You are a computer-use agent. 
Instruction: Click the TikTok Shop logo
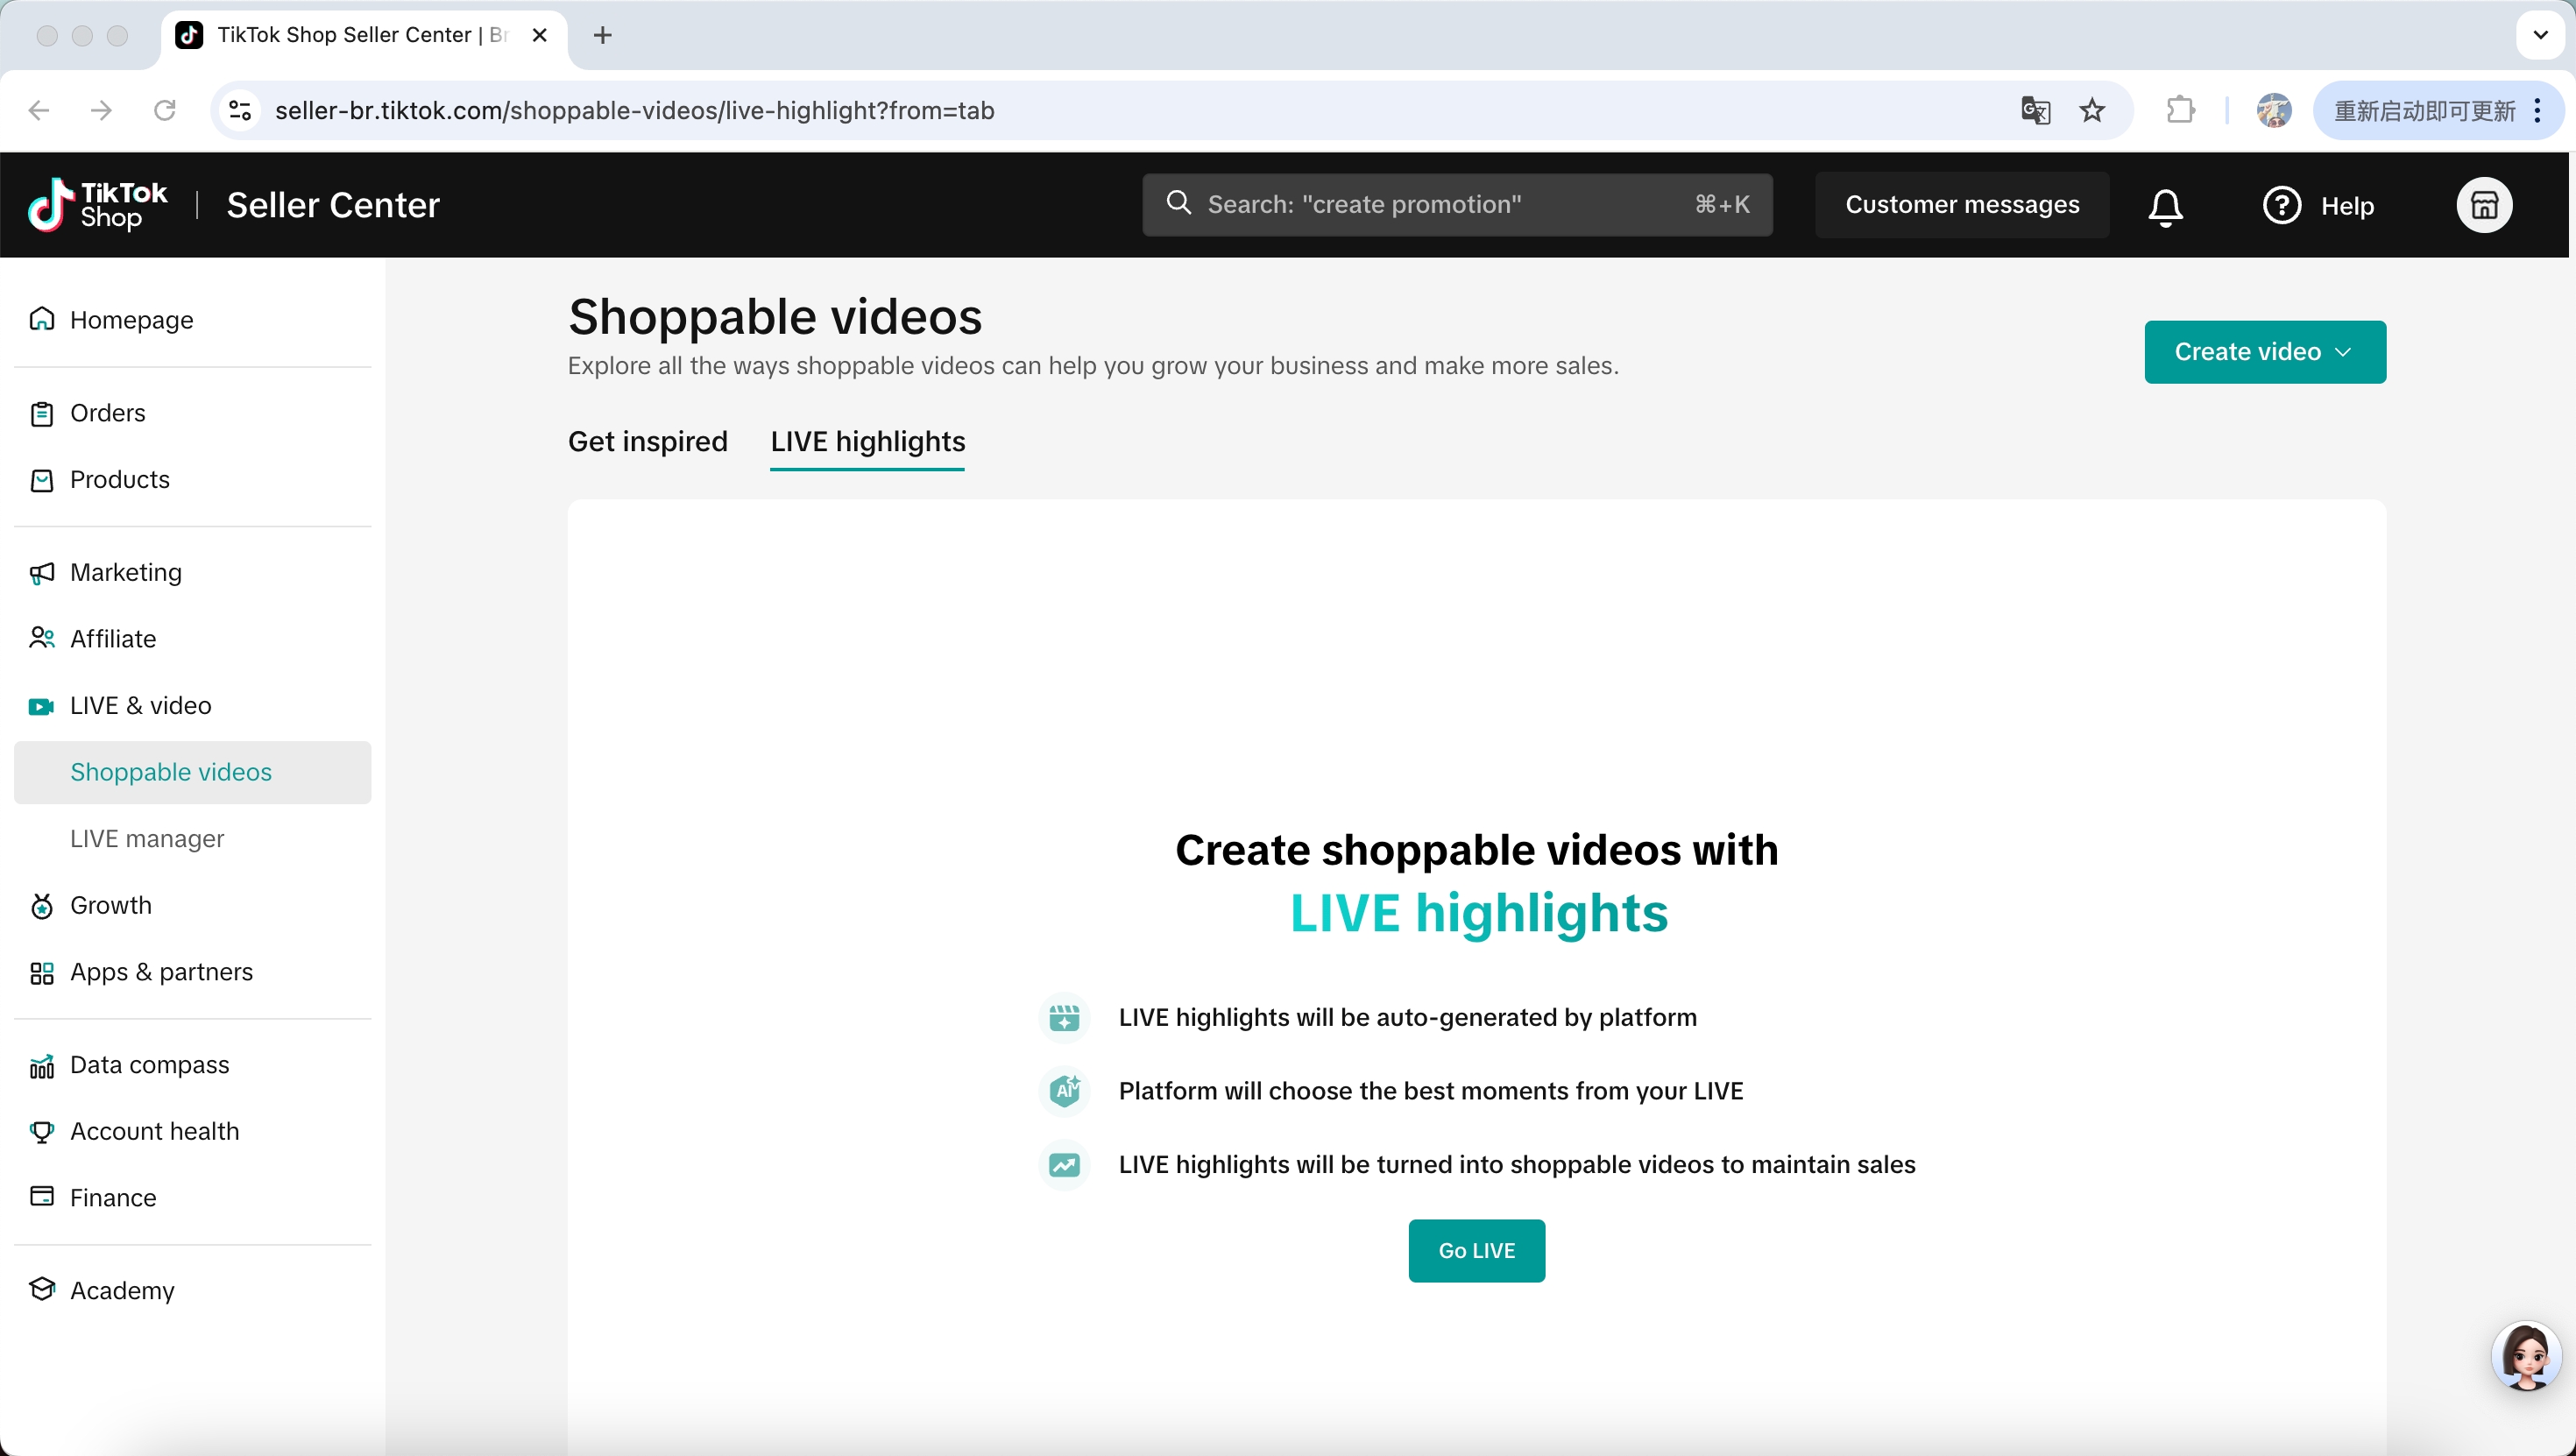(x=97, y=205)
